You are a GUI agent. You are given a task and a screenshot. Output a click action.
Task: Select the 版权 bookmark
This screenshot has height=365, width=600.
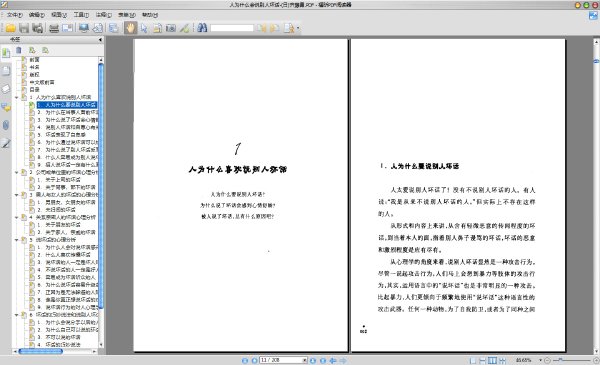tap(34, 75)
